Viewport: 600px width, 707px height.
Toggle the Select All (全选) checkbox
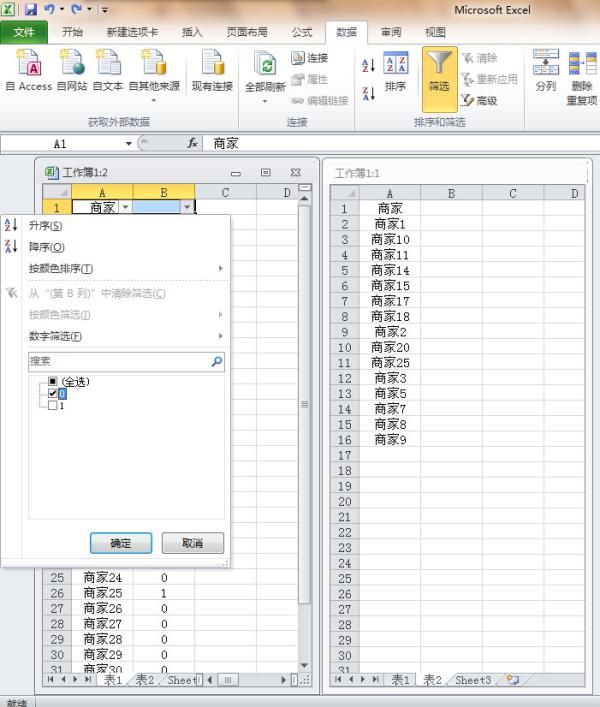52,381
